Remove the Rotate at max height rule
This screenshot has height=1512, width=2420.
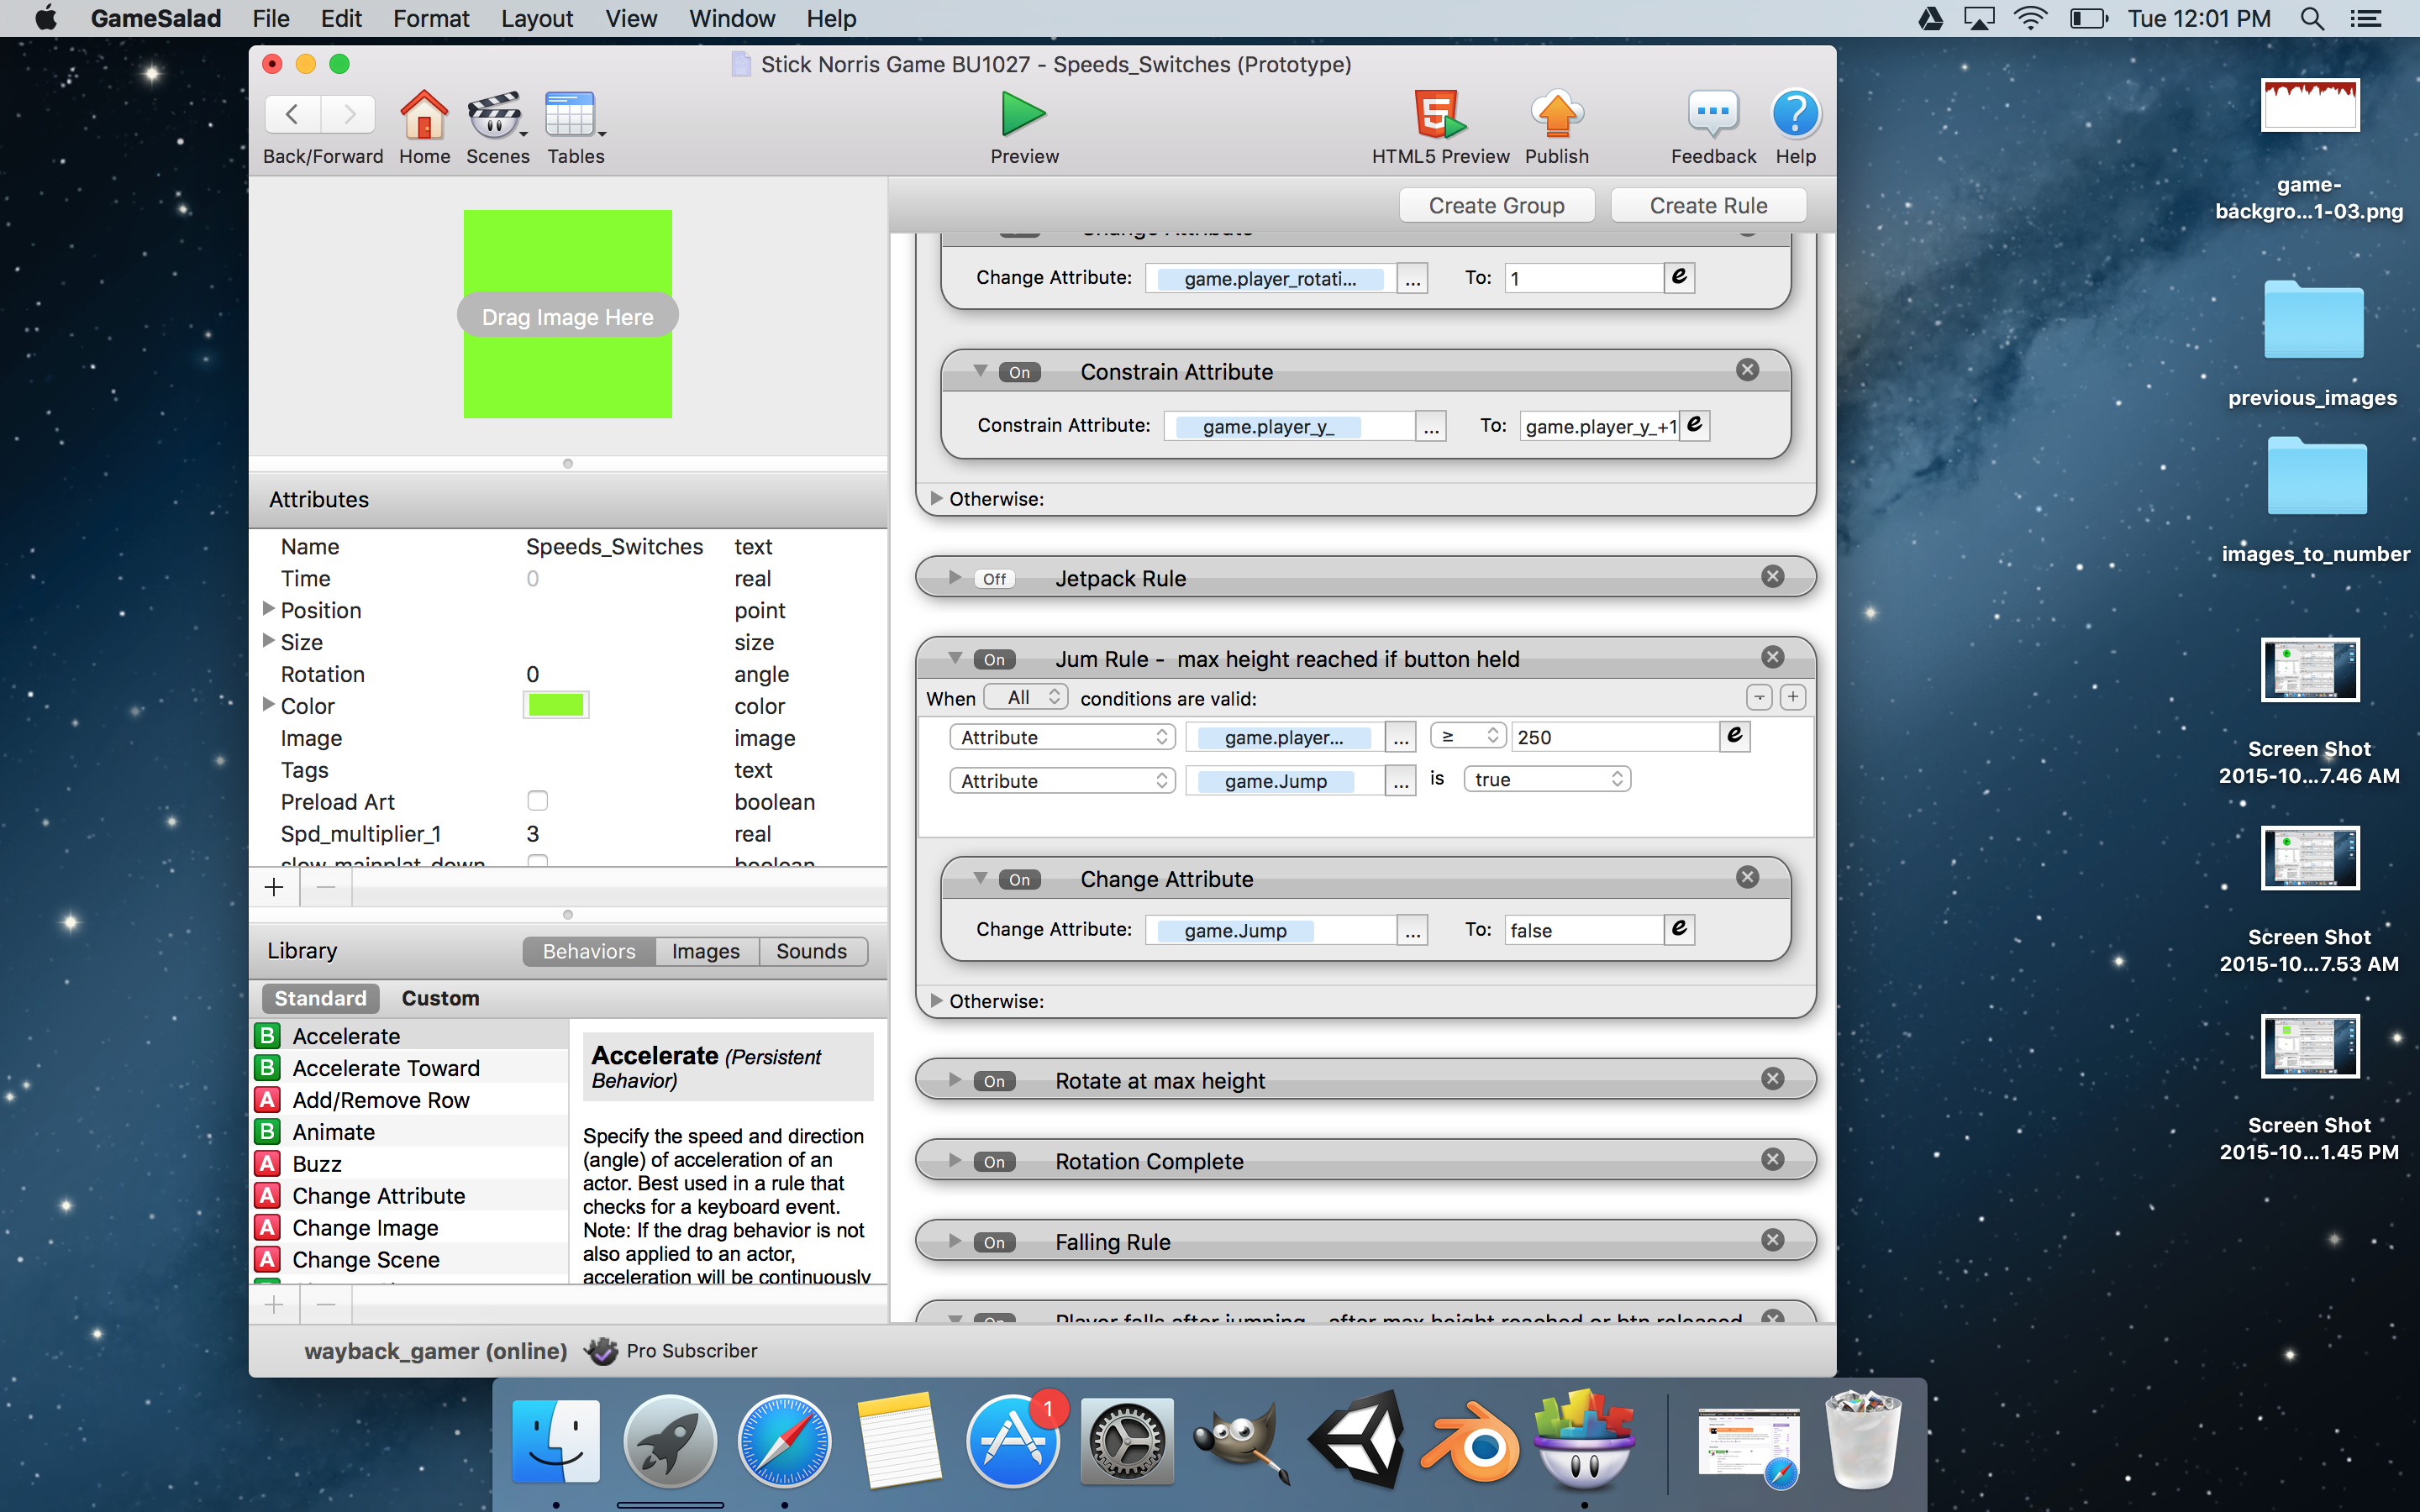click(1772, 1079)
